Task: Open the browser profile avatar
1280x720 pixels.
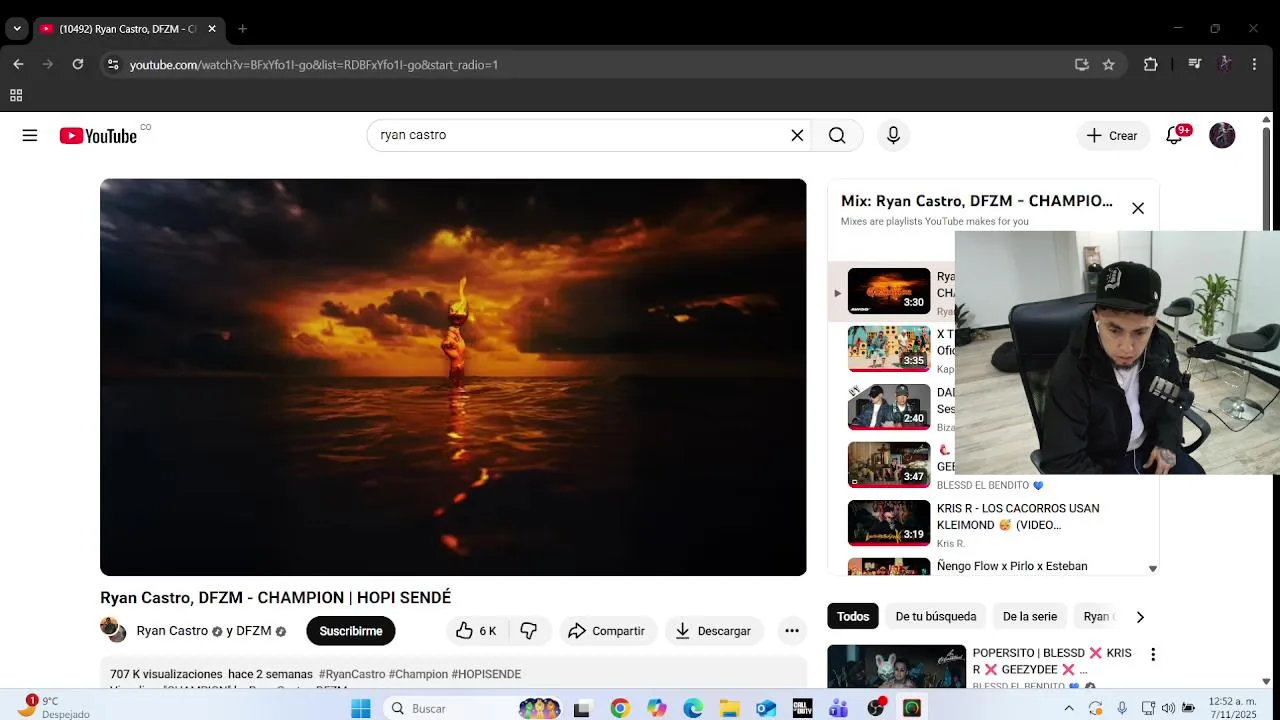Action: coord(1224,64)
